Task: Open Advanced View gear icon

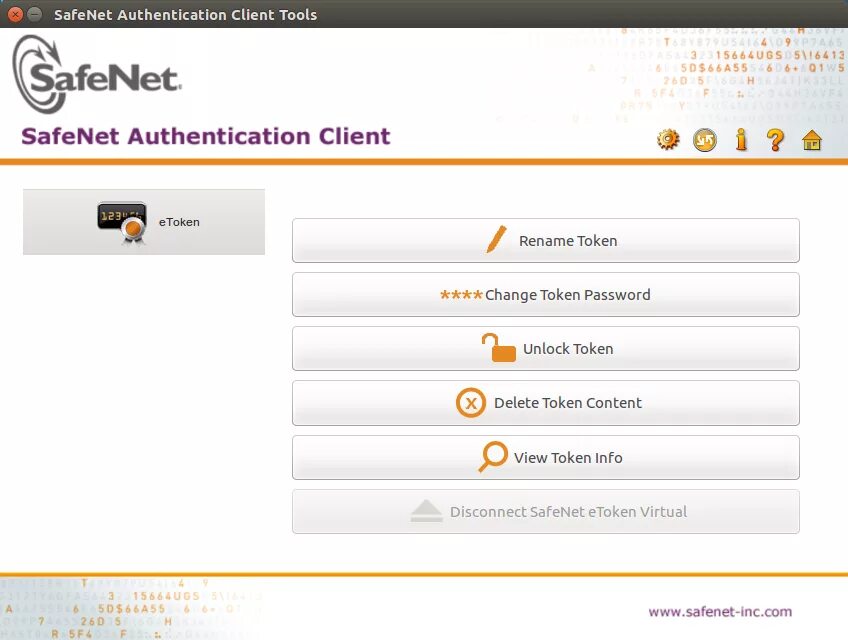Action: click(x=668, y=140)
